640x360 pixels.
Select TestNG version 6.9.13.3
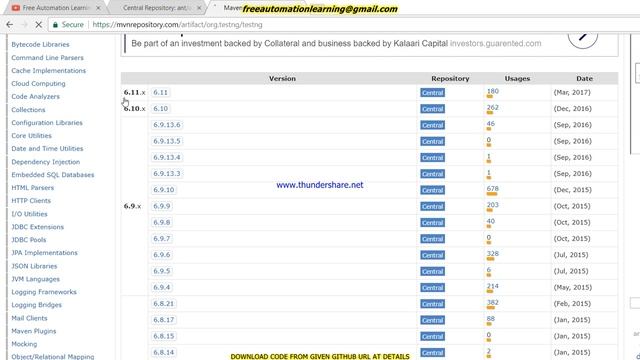point(167,174)
